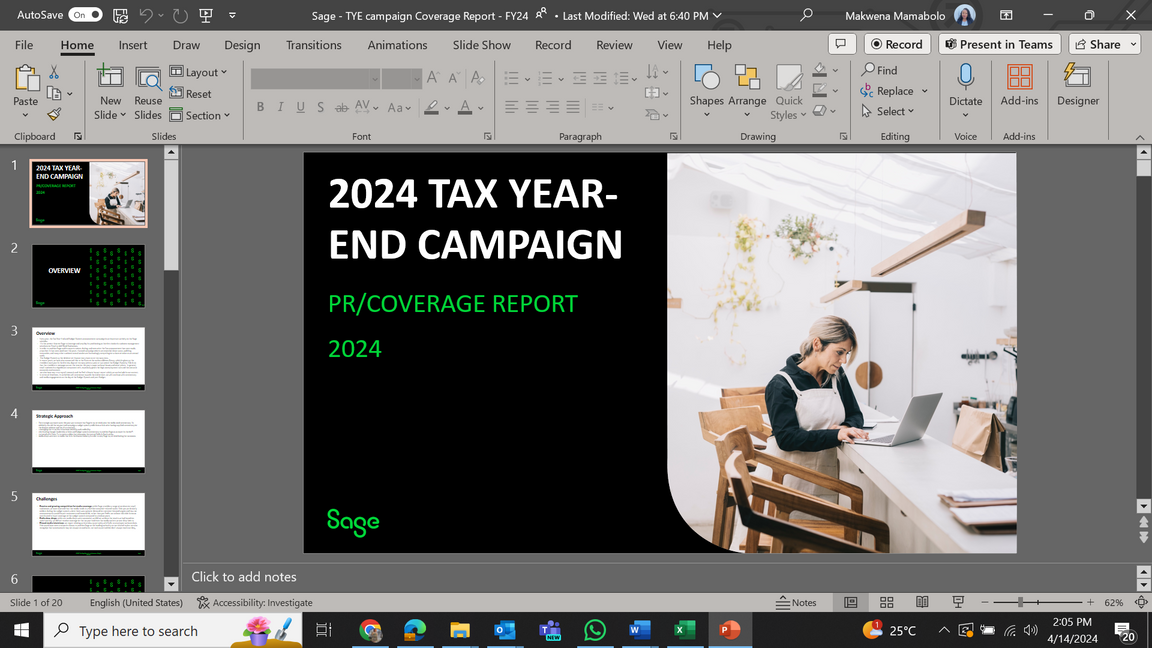
Task: Click the Paste clipboard icon
Action: 26,79
